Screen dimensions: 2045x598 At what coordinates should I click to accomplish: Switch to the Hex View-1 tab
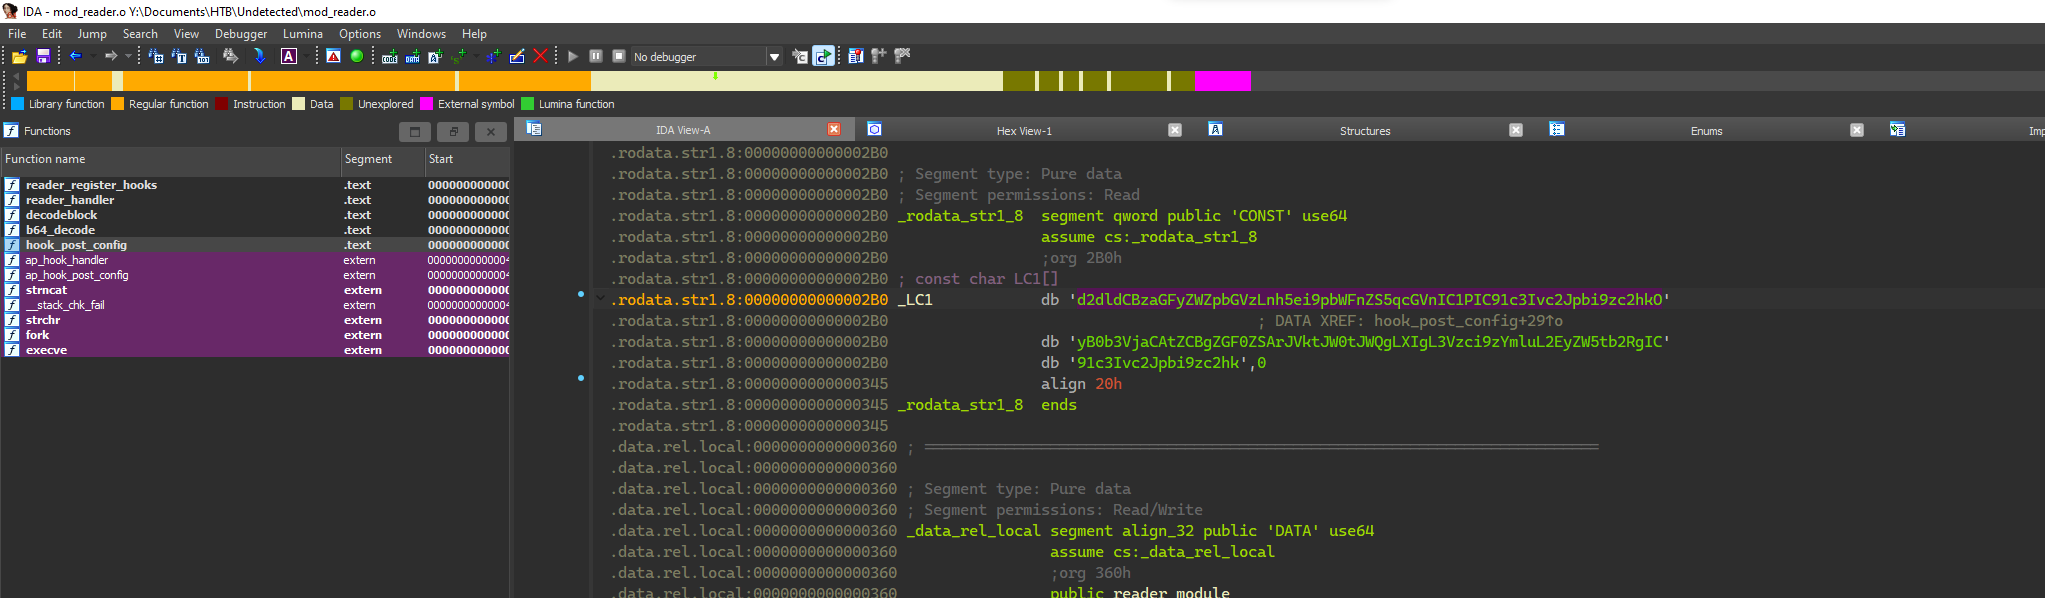1023,131
